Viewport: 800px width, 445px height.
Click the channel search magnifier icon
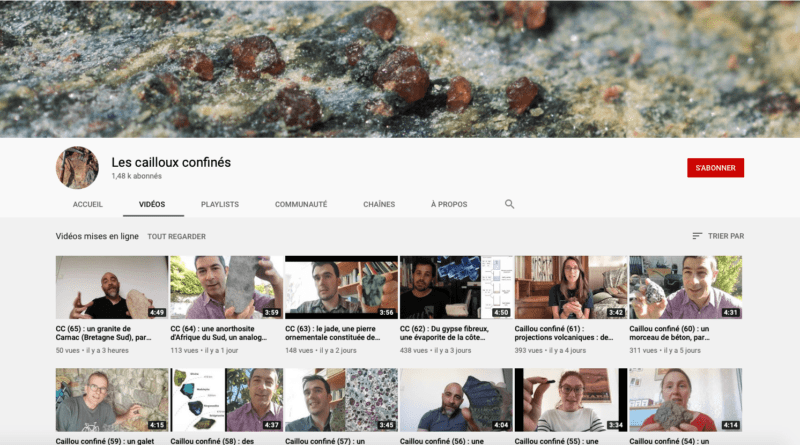(509, 204)
